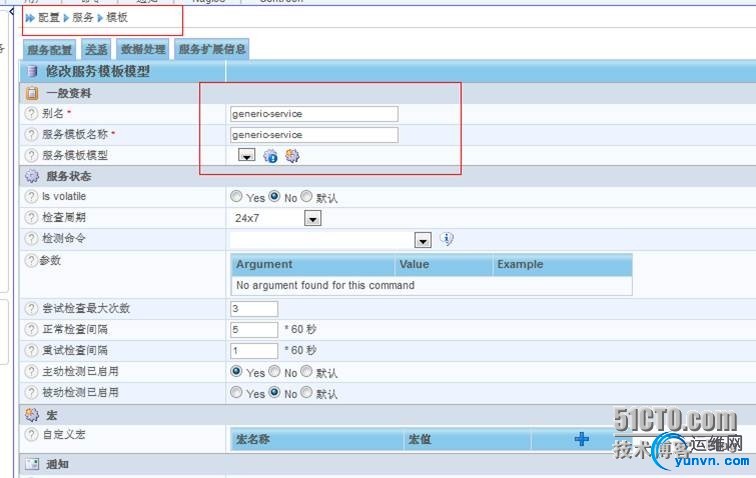Open help icon for 服务模板名称
The image size is (756, 478).
(x=31, y=134)
